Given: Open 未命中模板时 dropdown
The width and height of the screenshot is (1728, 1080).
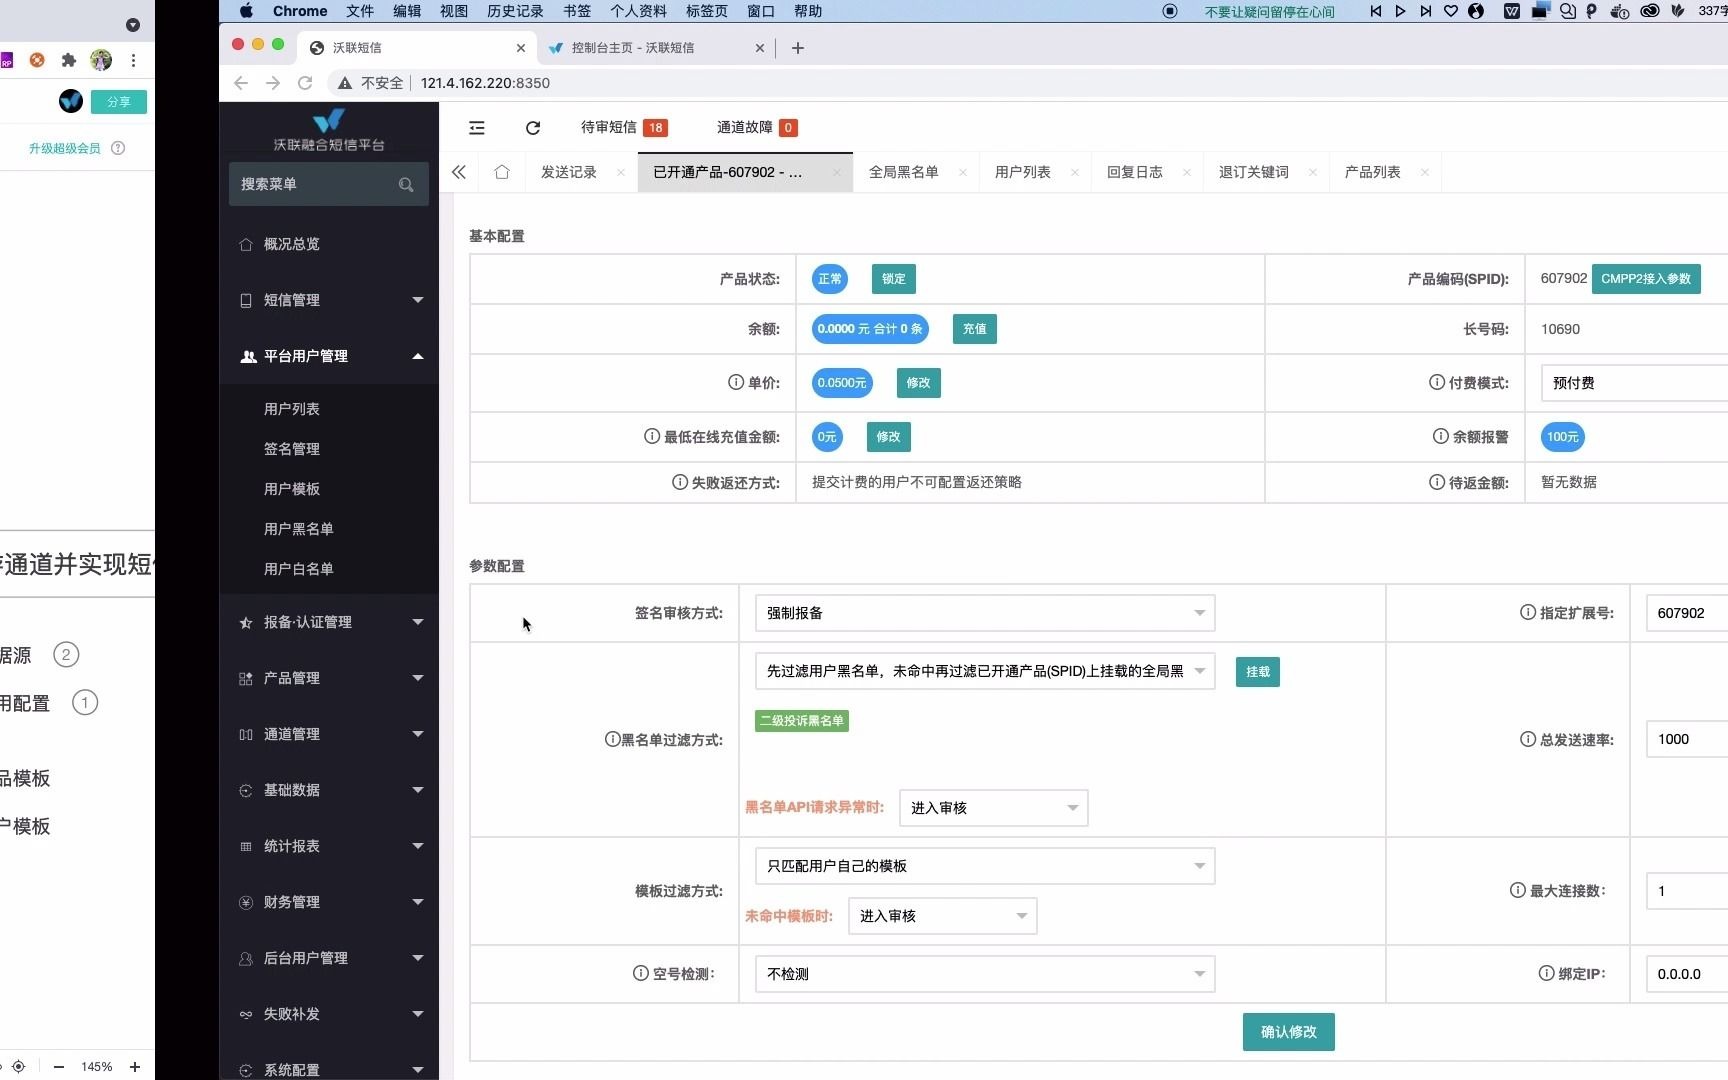Looking at the screenshot, I should (942, 916).
